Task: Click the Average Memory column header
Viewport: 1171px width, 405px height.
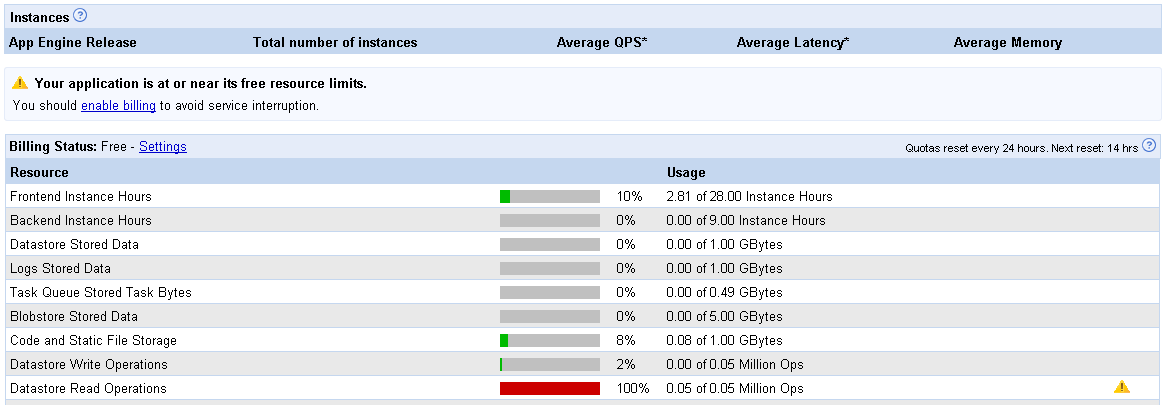Action: [x=1007, y=43]
